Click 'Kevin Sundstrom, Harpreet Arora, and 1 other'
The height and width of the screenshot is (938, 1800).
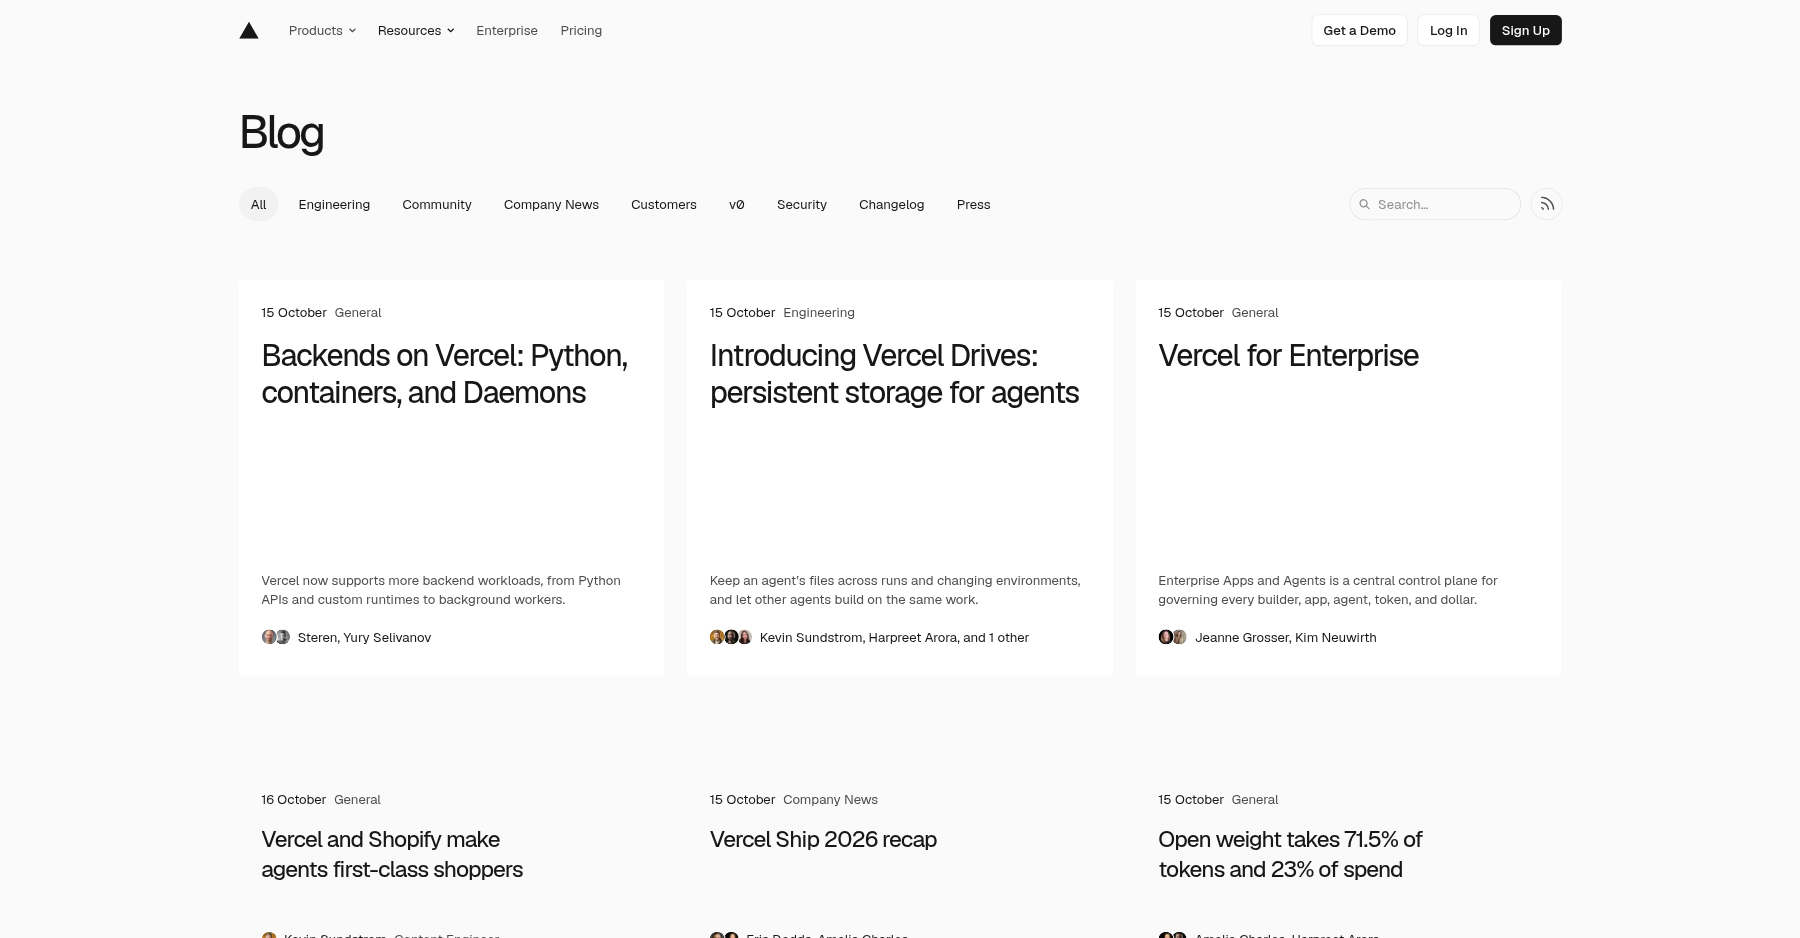coord(894,637)
